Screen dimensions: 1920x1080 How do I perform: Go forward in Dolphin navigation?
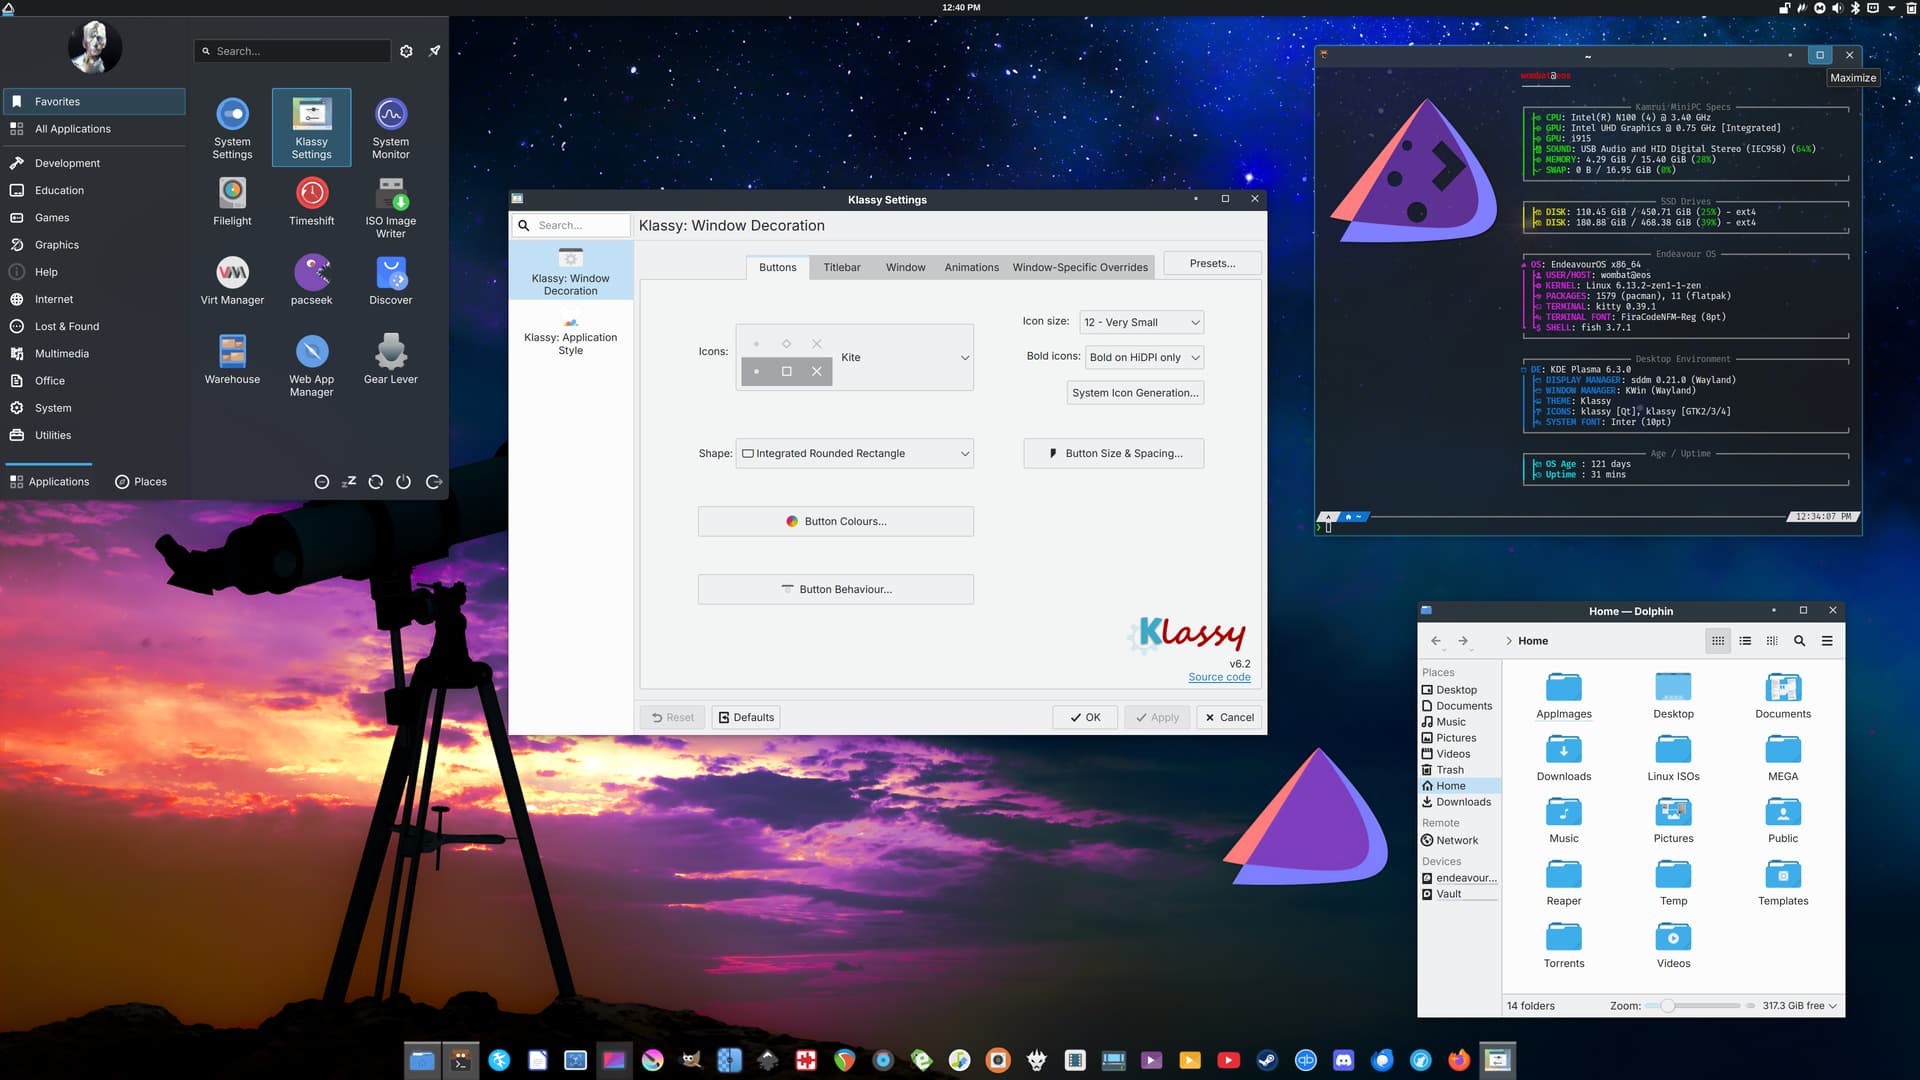1463,641
